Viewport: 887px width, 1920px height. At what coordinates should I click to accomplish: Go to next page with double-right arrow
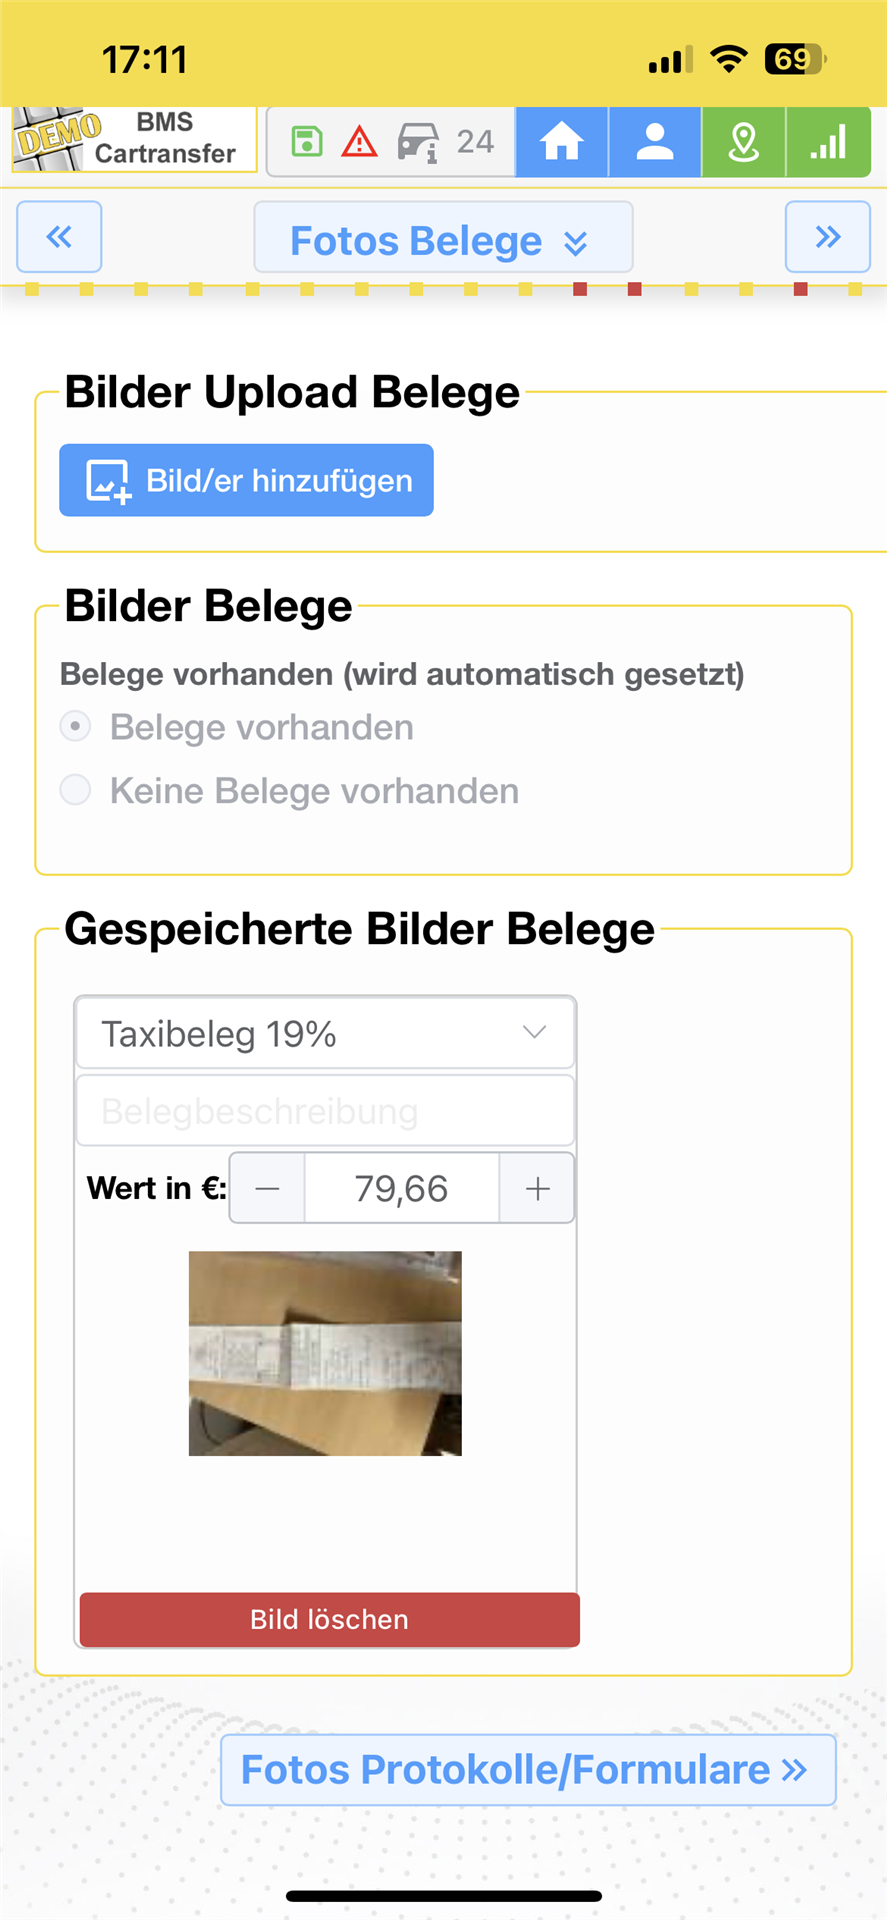point(827,237)
